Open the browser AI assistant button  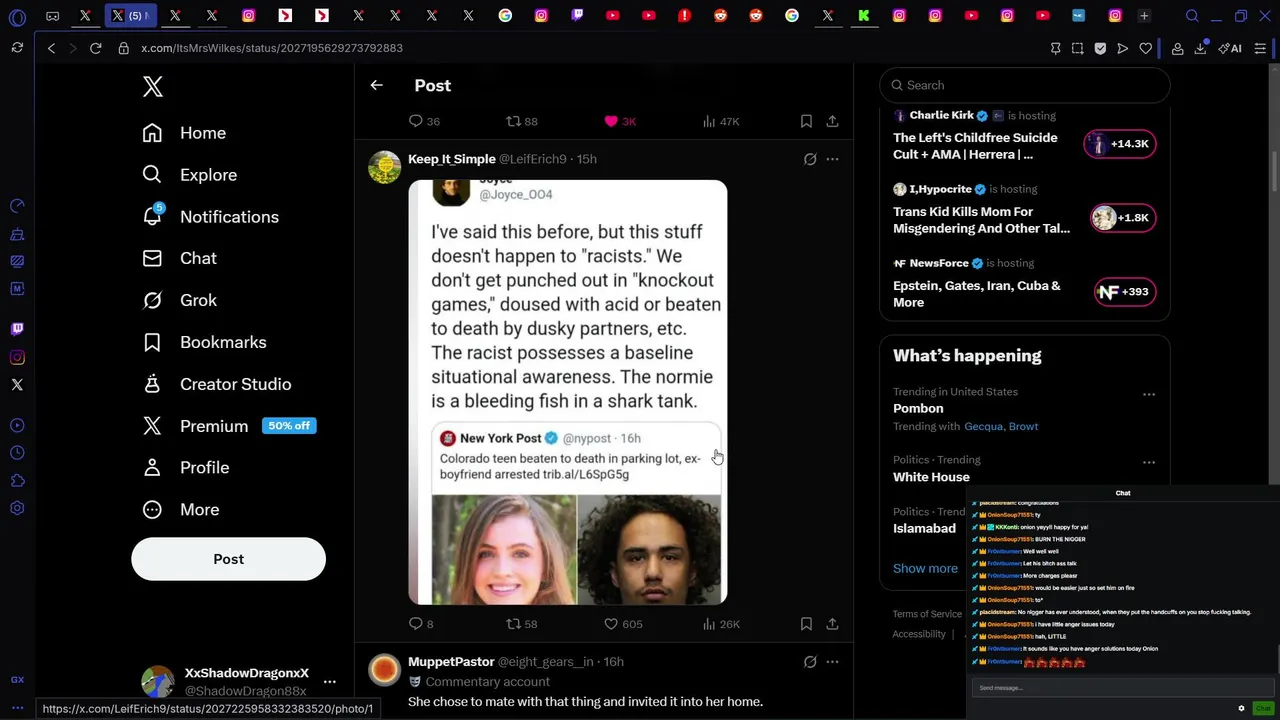pos(1230,48)
